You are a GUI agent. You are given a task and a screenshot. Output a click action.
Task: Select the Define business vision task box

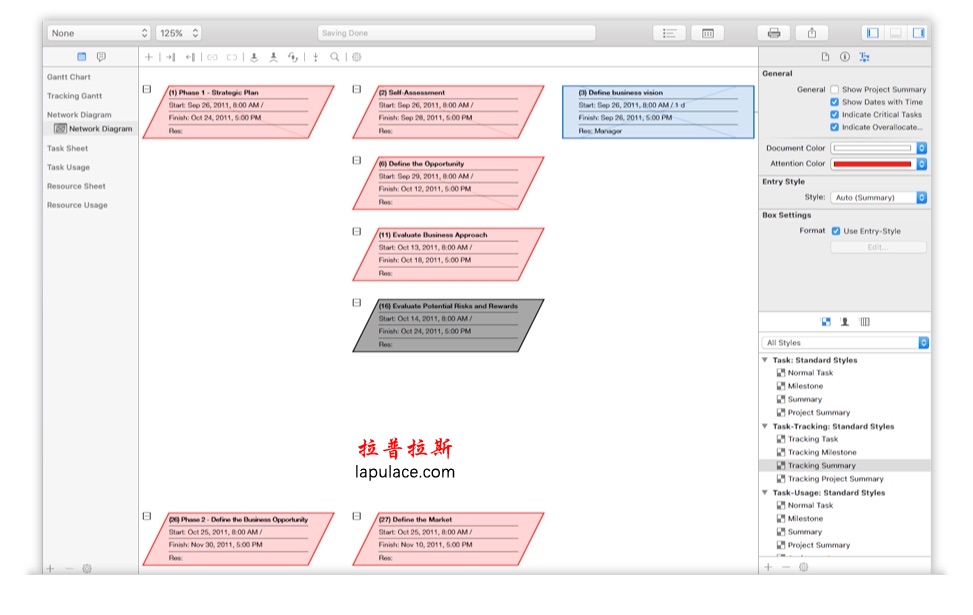tap(658, 112)
